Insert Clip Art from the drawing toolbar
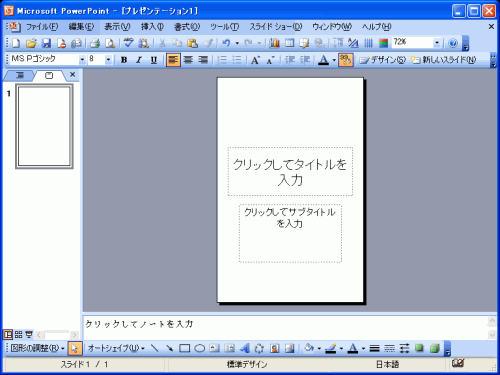The height and width of the screenshot is (375, 500). click(x=274, y=348)
